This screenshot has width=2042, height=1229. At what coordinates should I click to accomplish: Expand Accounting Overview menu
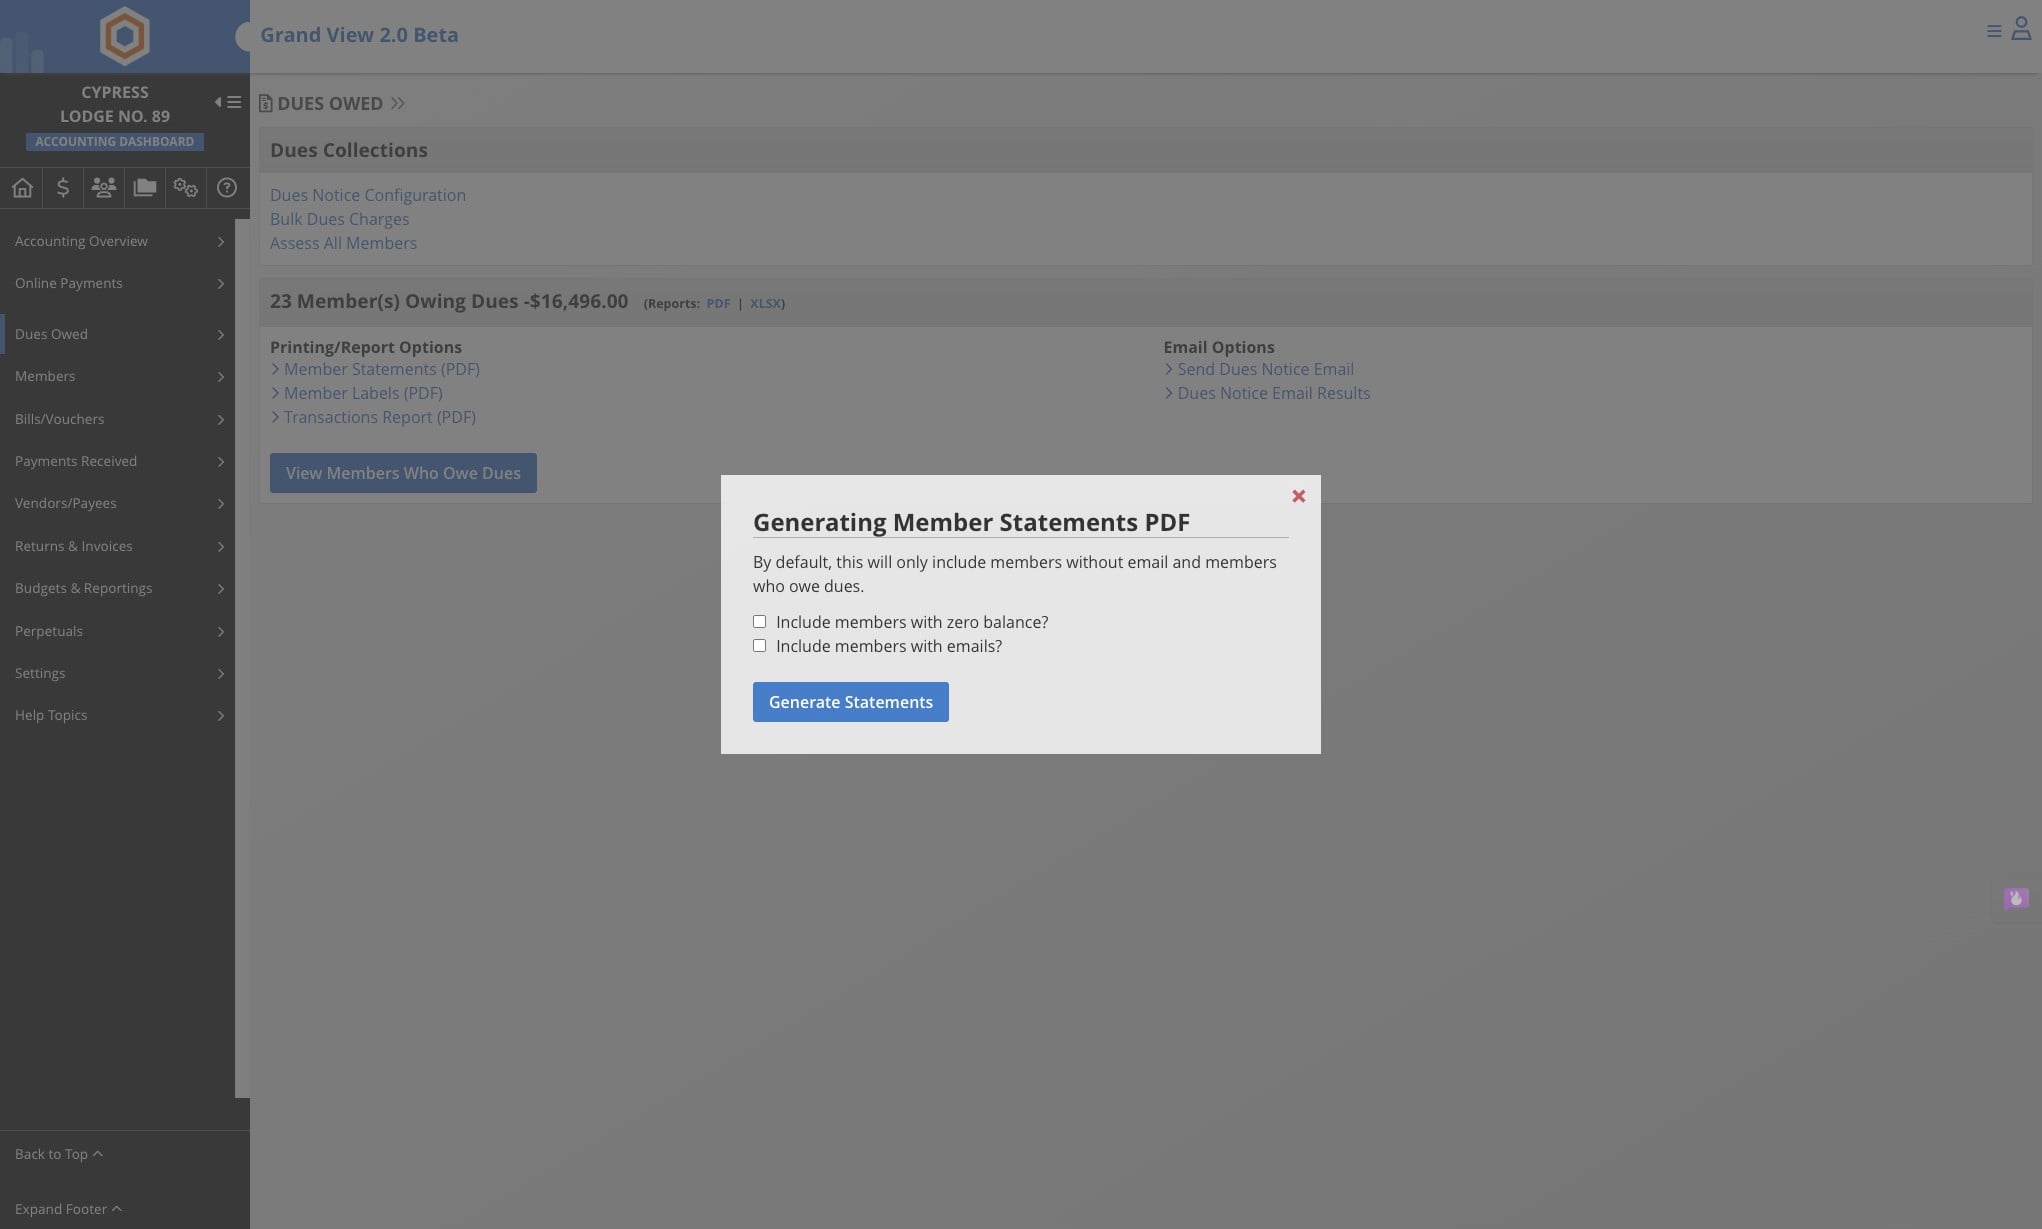tap(118, 241)
